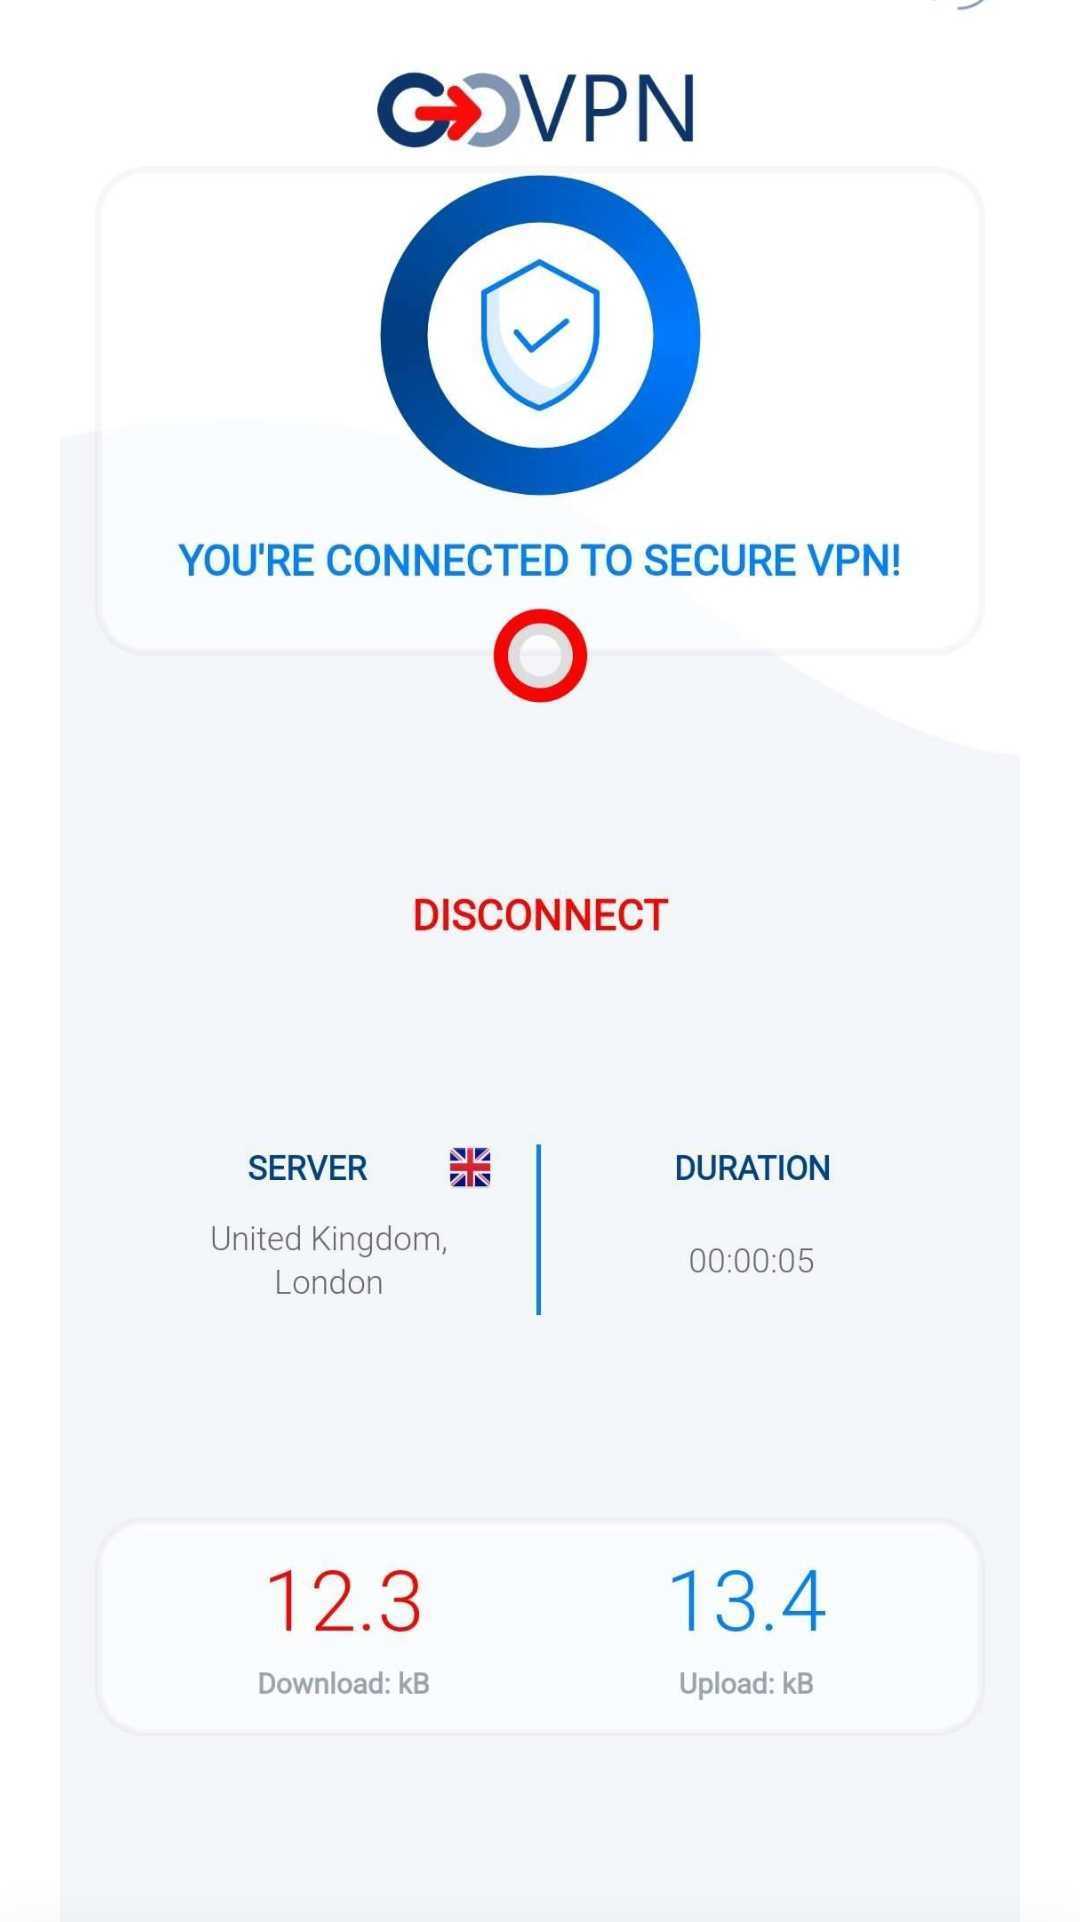Disconnect from the VPN
Screen dimensions: 1080x1922
[540, 915]
